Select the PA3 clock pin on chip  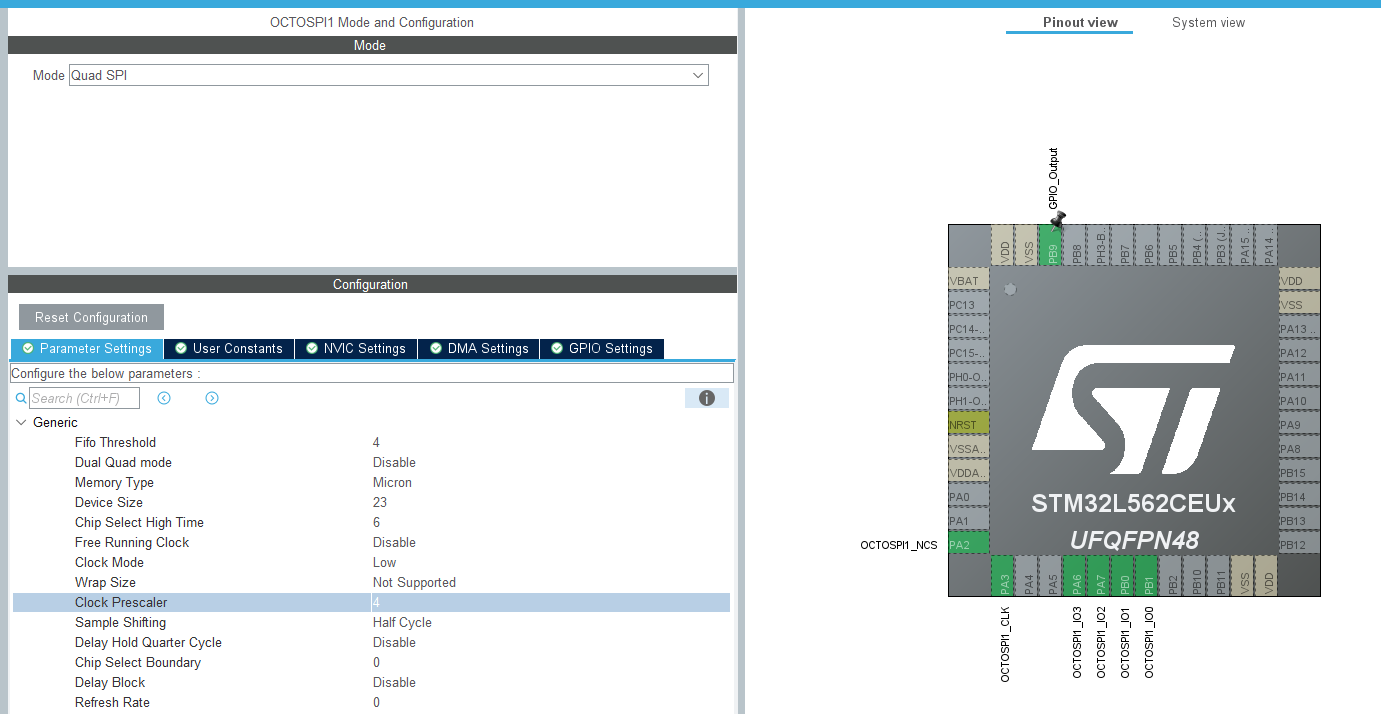click(1004, 577)
